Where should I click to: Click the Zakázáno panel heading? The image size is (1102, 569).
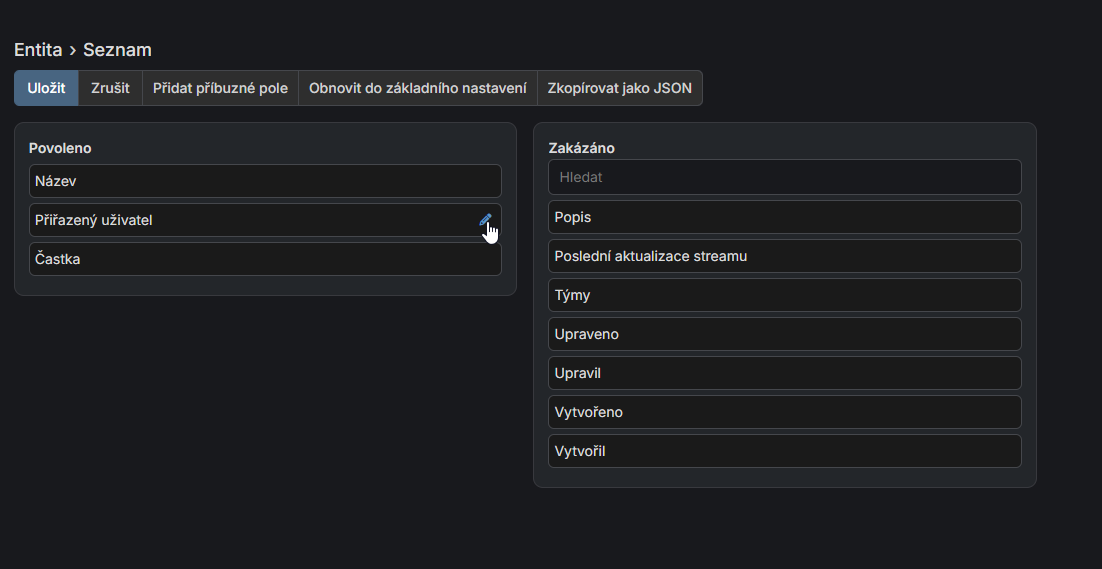click(x=581, y=148)
